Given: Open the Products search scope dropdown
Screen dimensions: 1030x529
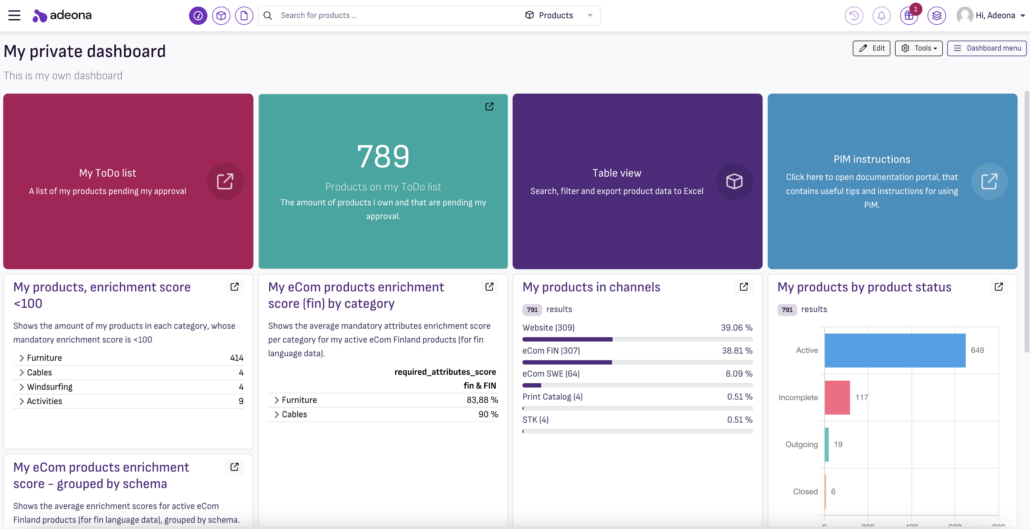Looking at the screenshot, I should coord(559,15).
